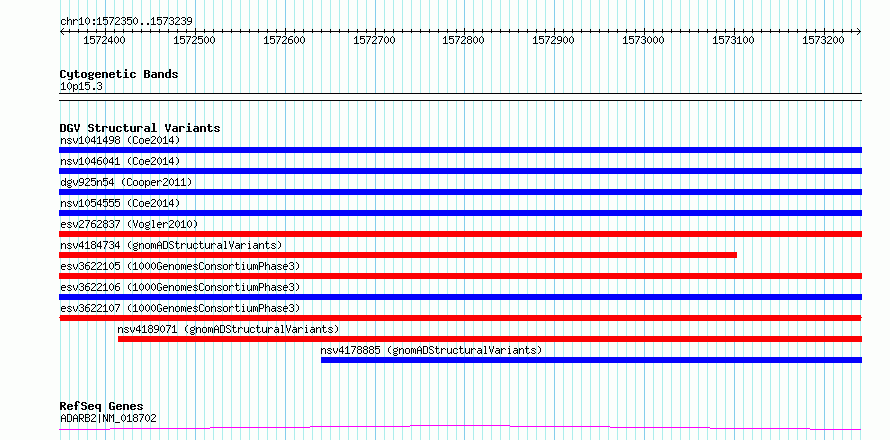Click the esv3622107 1000Genomes label
The height and width of the screenshot is (440, 890).
[x=180, y=308]
